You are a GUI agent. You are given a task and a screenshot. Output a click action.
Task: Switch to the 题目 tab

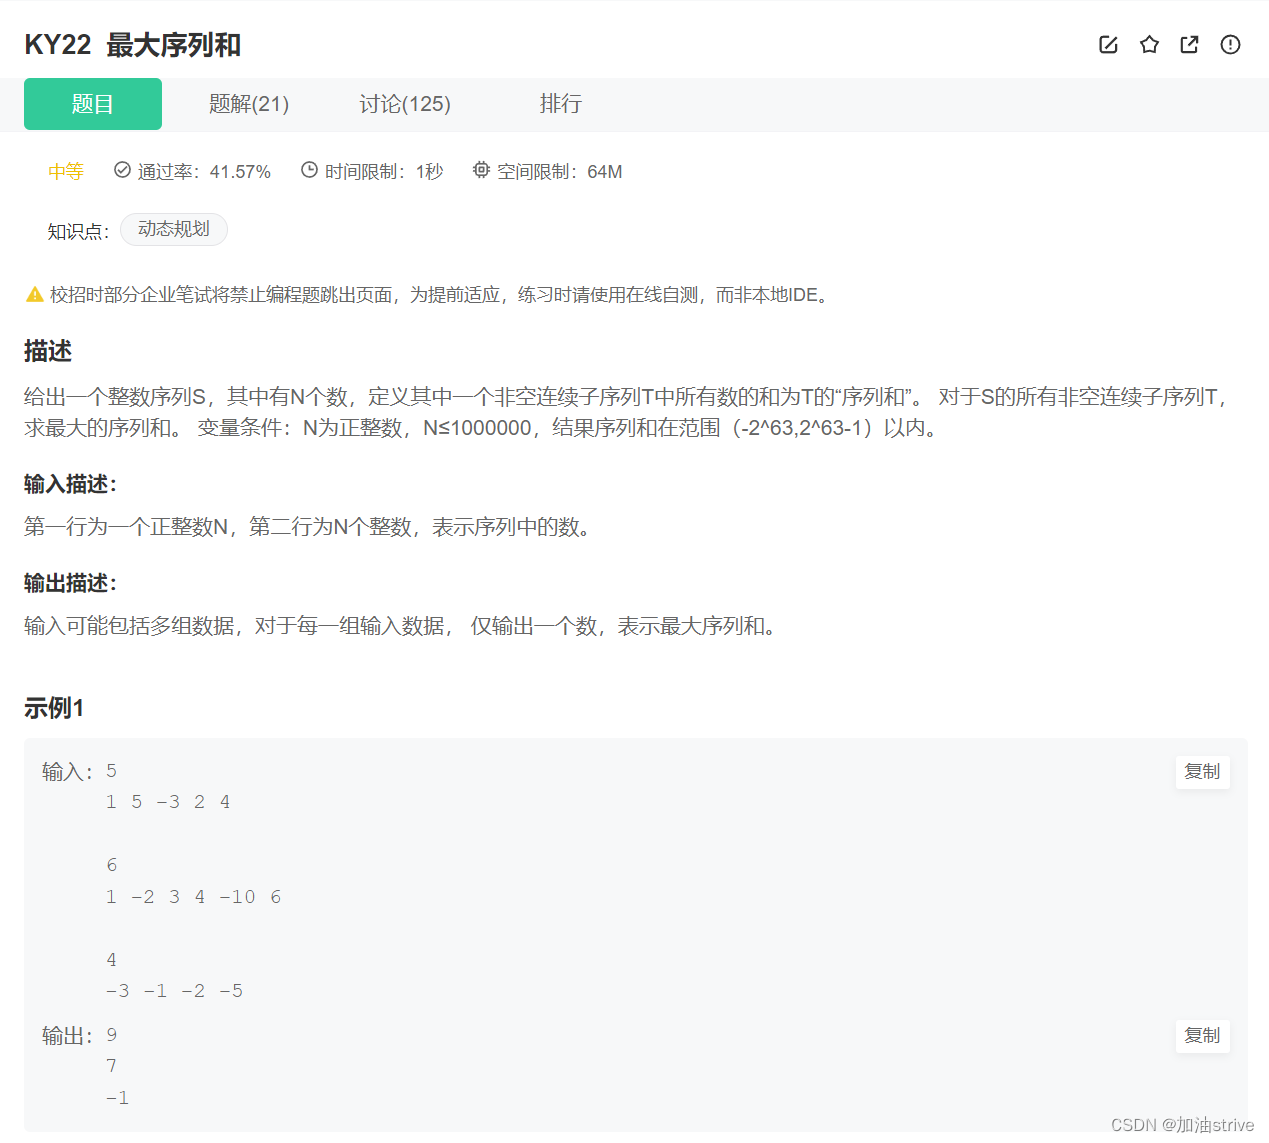(92, 103)
